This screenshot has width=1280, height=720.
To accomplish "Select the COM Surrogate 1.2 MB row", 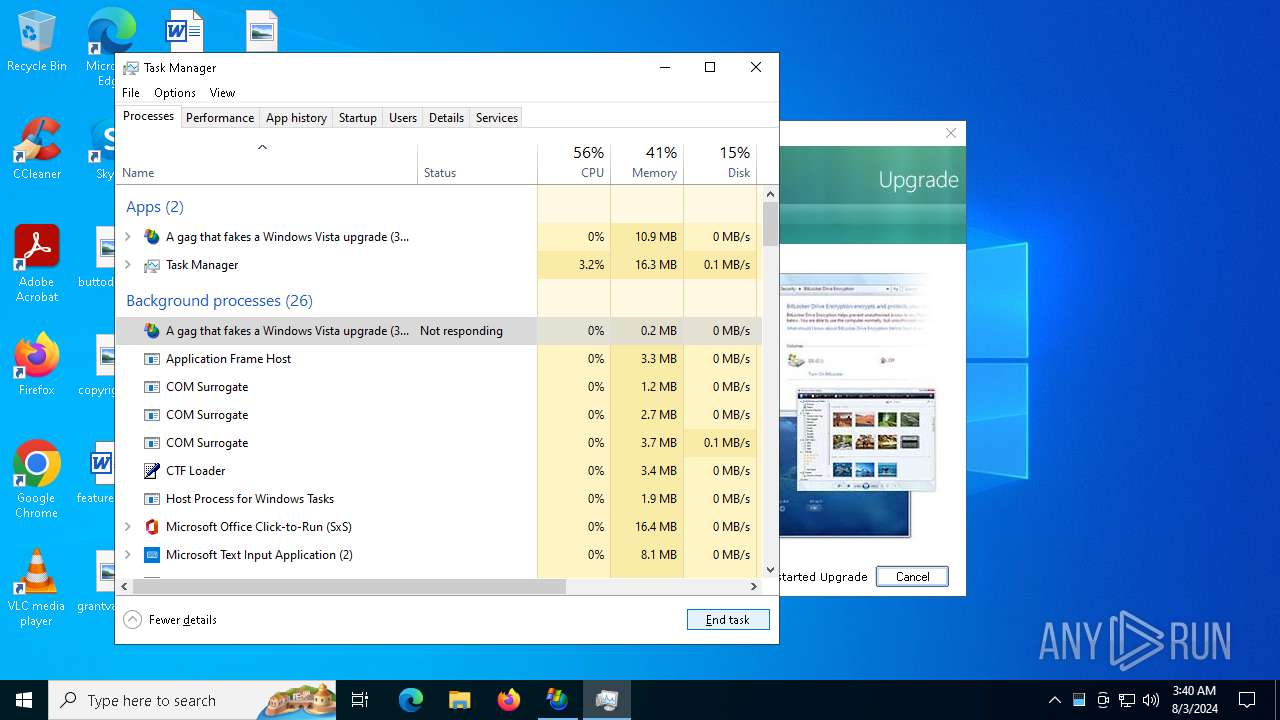I will pos(439,387).
